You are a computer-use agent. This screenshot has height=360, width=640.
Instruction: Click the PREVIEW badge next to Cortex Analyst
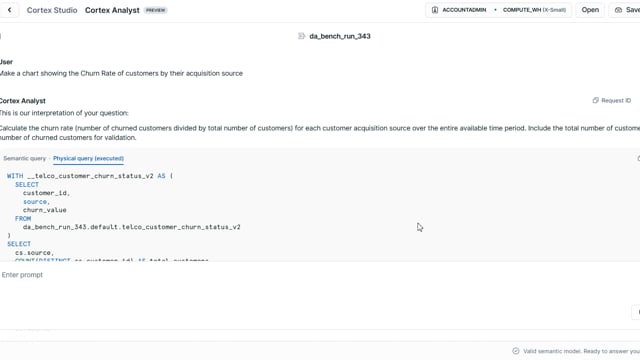click(x=156, y=10)
